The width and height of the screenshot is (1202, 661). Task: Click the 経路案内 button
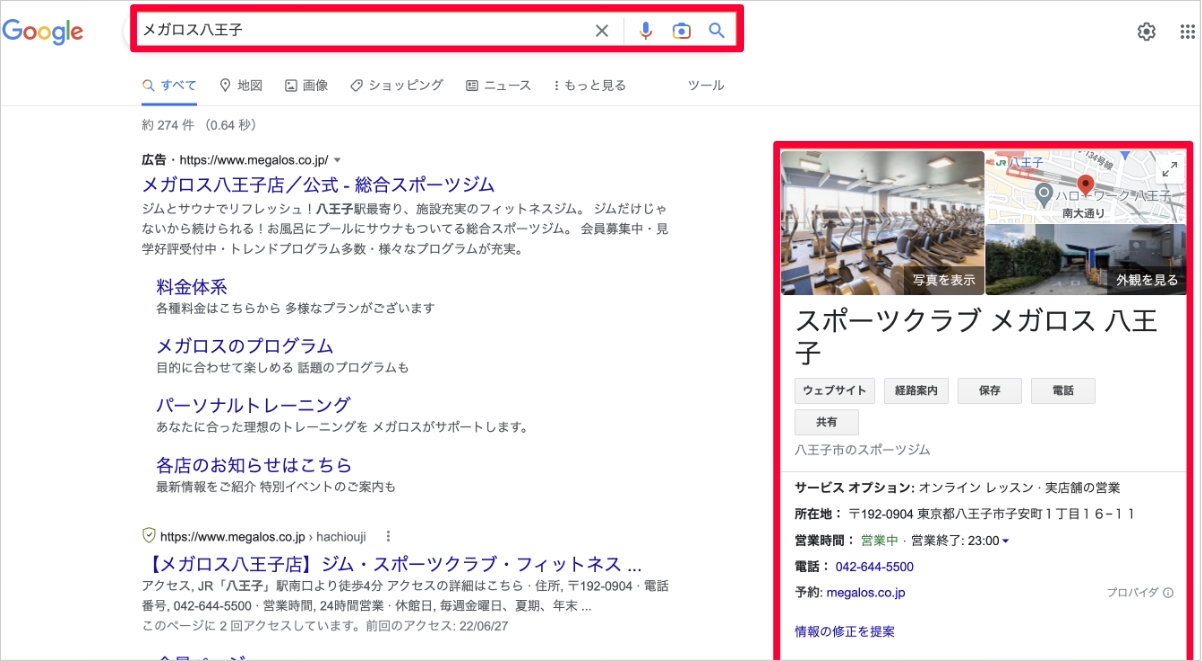coord(917,391)
